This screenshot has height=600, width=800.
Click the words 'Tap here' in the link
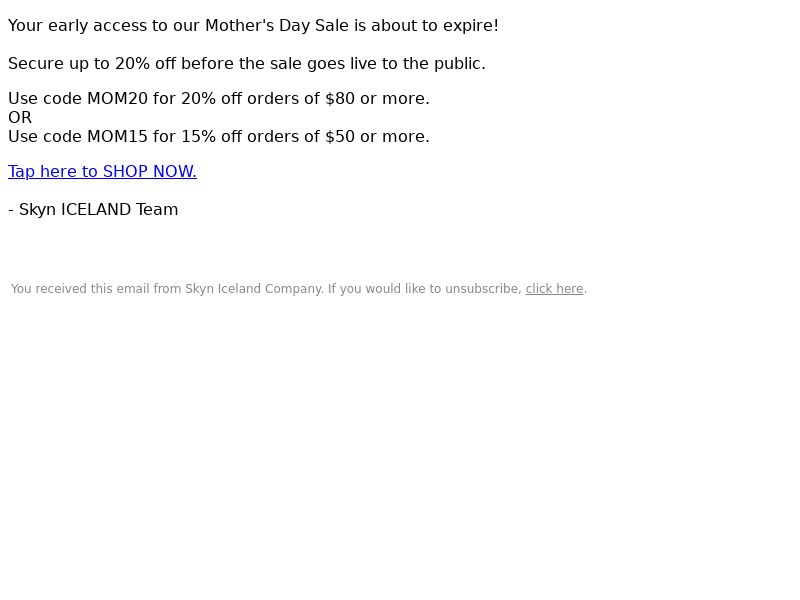42,171
